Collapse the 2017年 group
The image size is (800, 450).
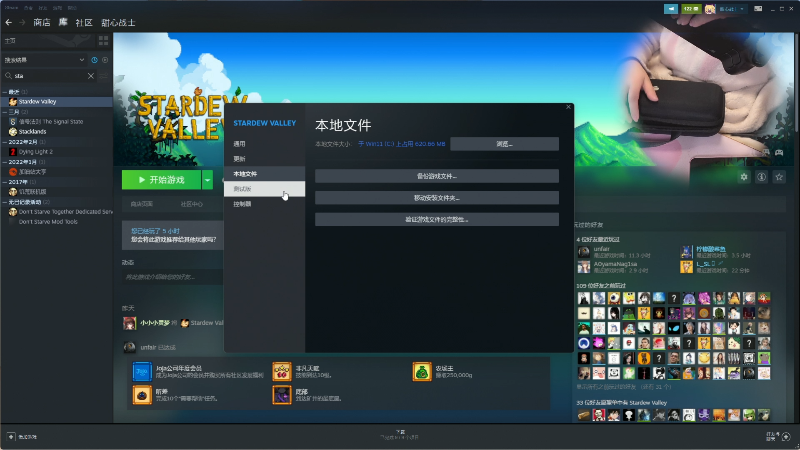[x=5, y=182]
